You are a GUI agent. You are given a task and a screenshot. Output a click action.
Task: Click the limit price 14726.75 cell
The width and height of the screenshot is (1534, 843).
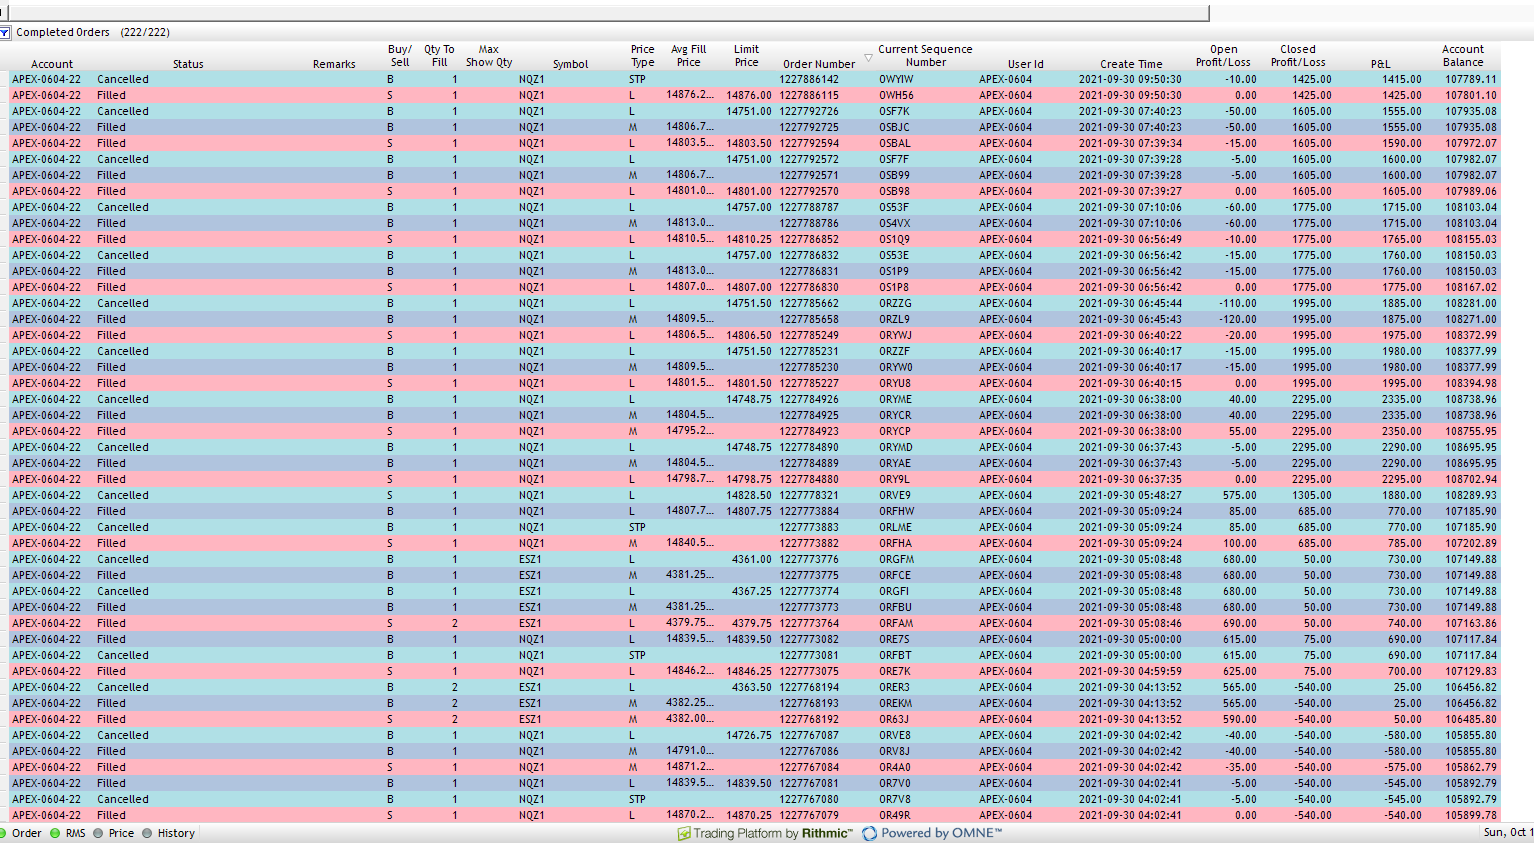pos(748,735)
